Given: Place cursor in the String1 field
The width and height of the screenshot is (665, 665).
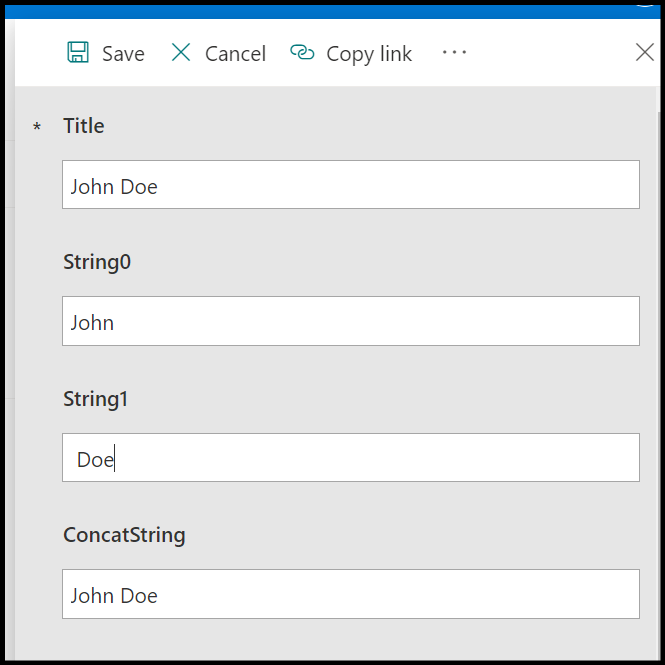Looking at the screenshot, I should click(350, 458).
